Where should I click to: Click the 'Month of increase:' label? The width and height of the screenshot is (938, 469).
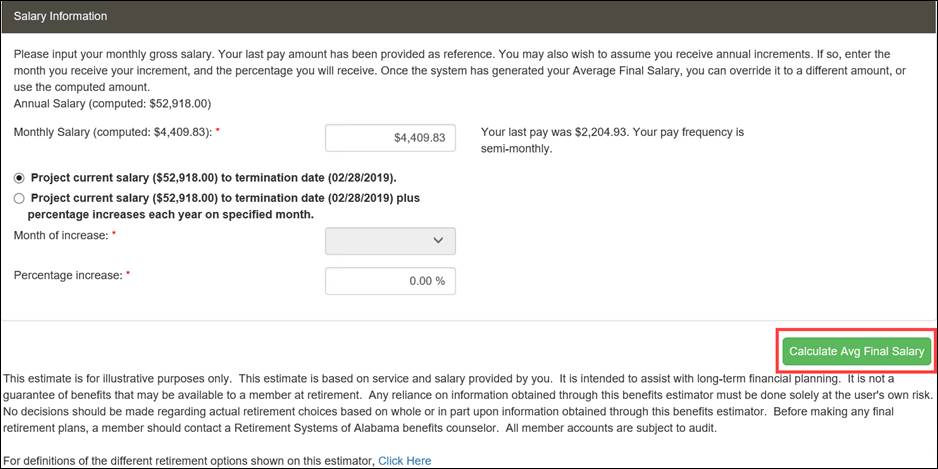(60, 235)
